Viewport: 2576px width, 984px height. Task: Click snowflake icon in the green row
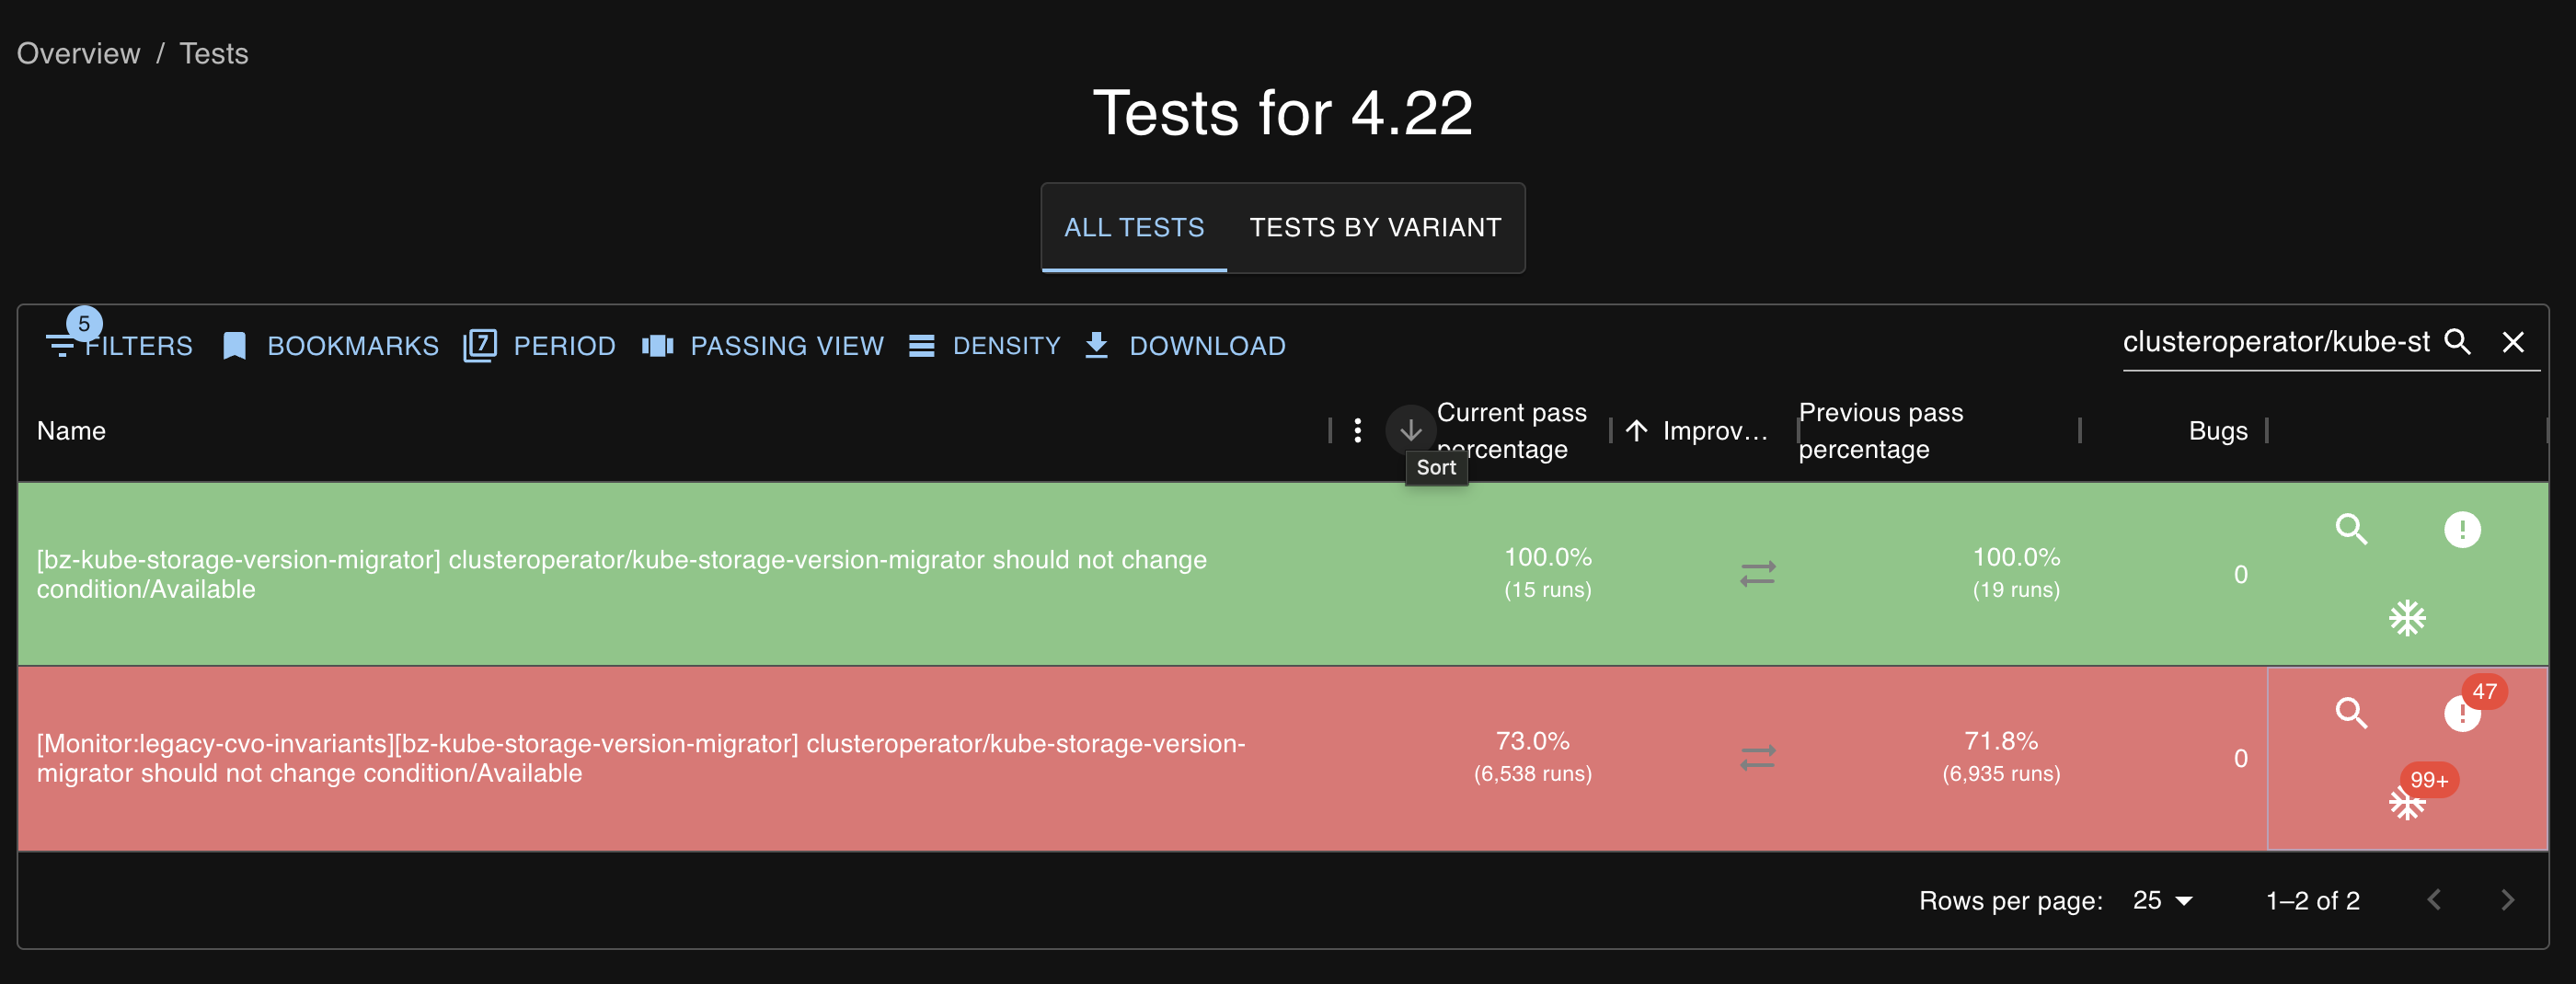pos(2407,618)
